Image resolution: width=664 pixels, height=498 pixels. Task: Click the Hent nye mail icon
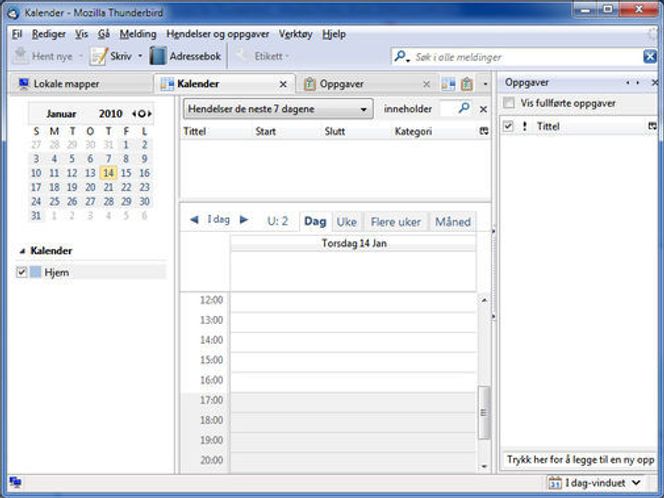click(x=20, y=56)
